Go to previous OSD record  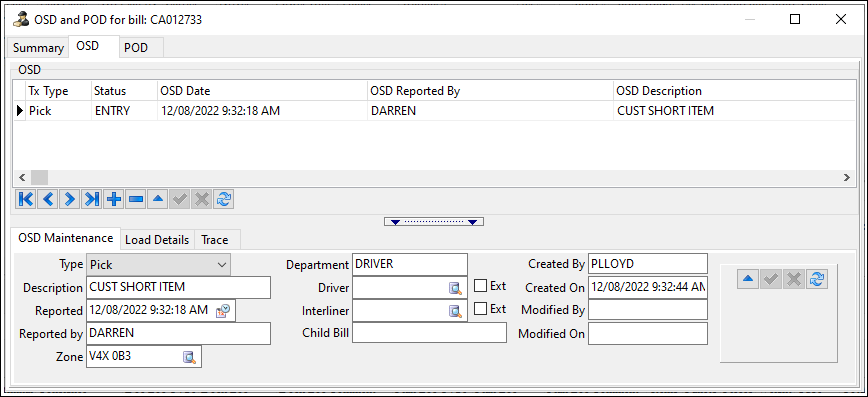(48, 199)
